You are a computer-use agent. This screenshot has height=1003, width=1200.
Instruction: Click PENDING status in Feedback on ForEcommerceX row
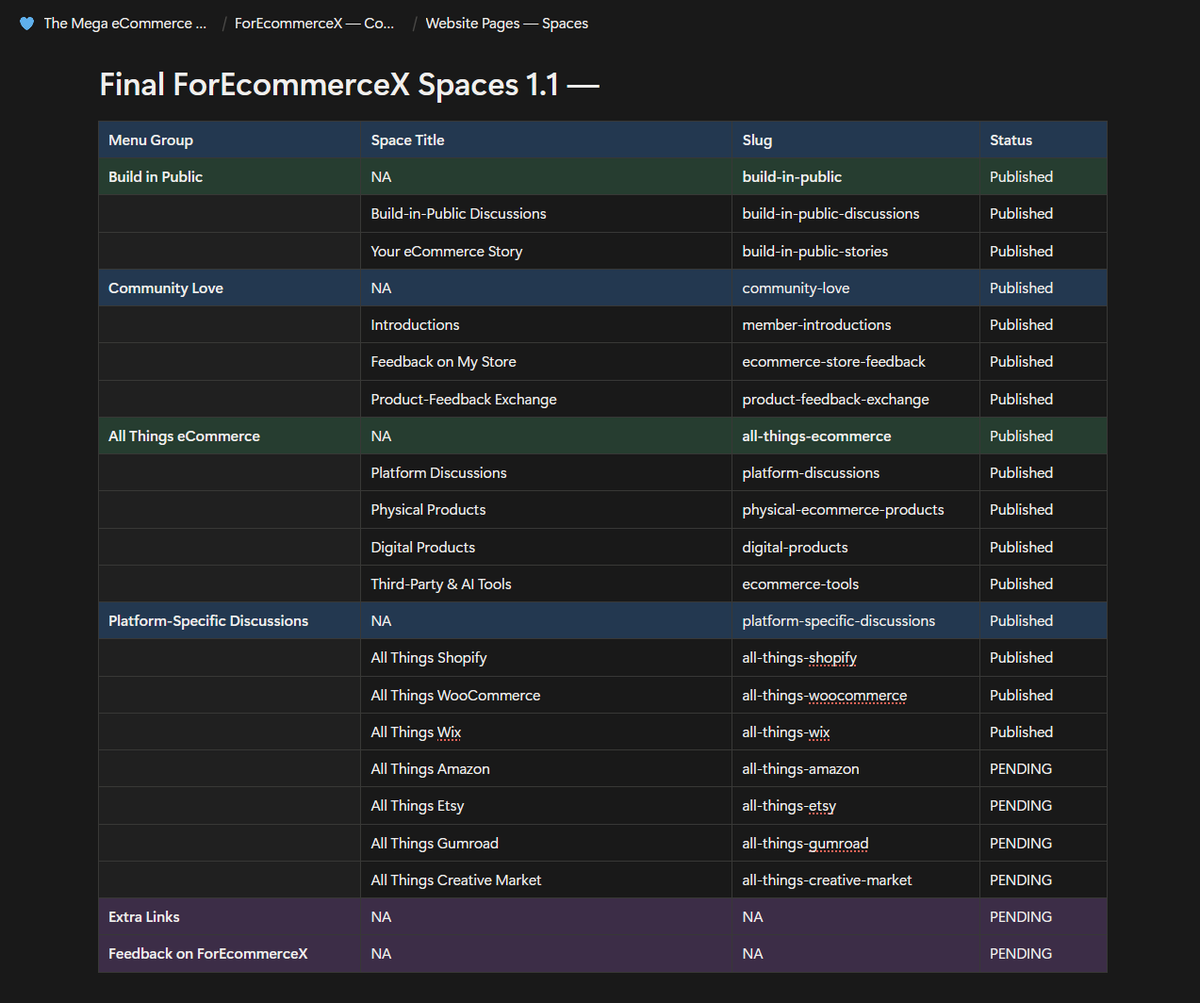click(x=1043, y=954)
